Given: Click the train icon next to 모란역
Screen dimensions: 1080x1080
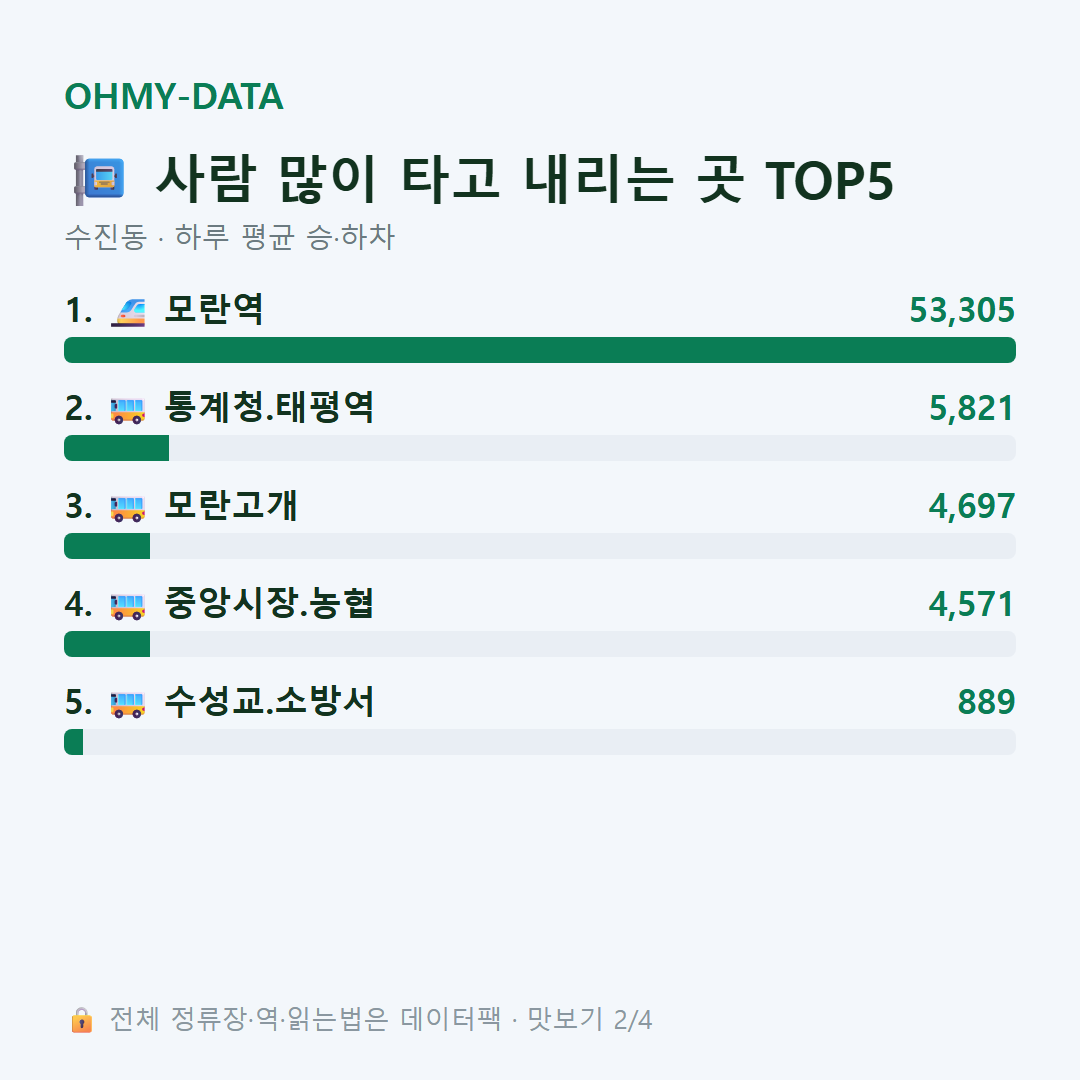Looking at the screenshot, I should click(128, 312).
